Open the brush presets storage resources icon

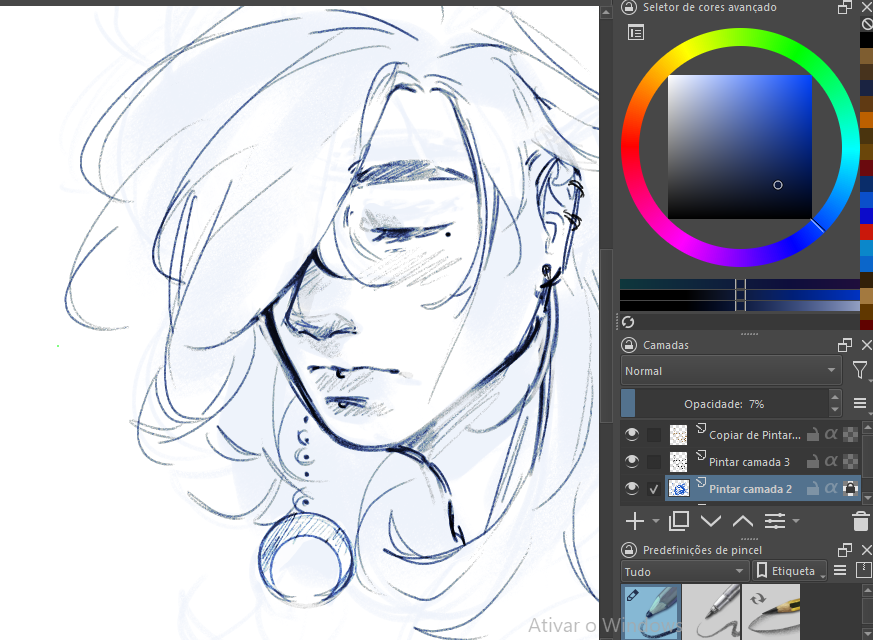[x=864, y=570]
